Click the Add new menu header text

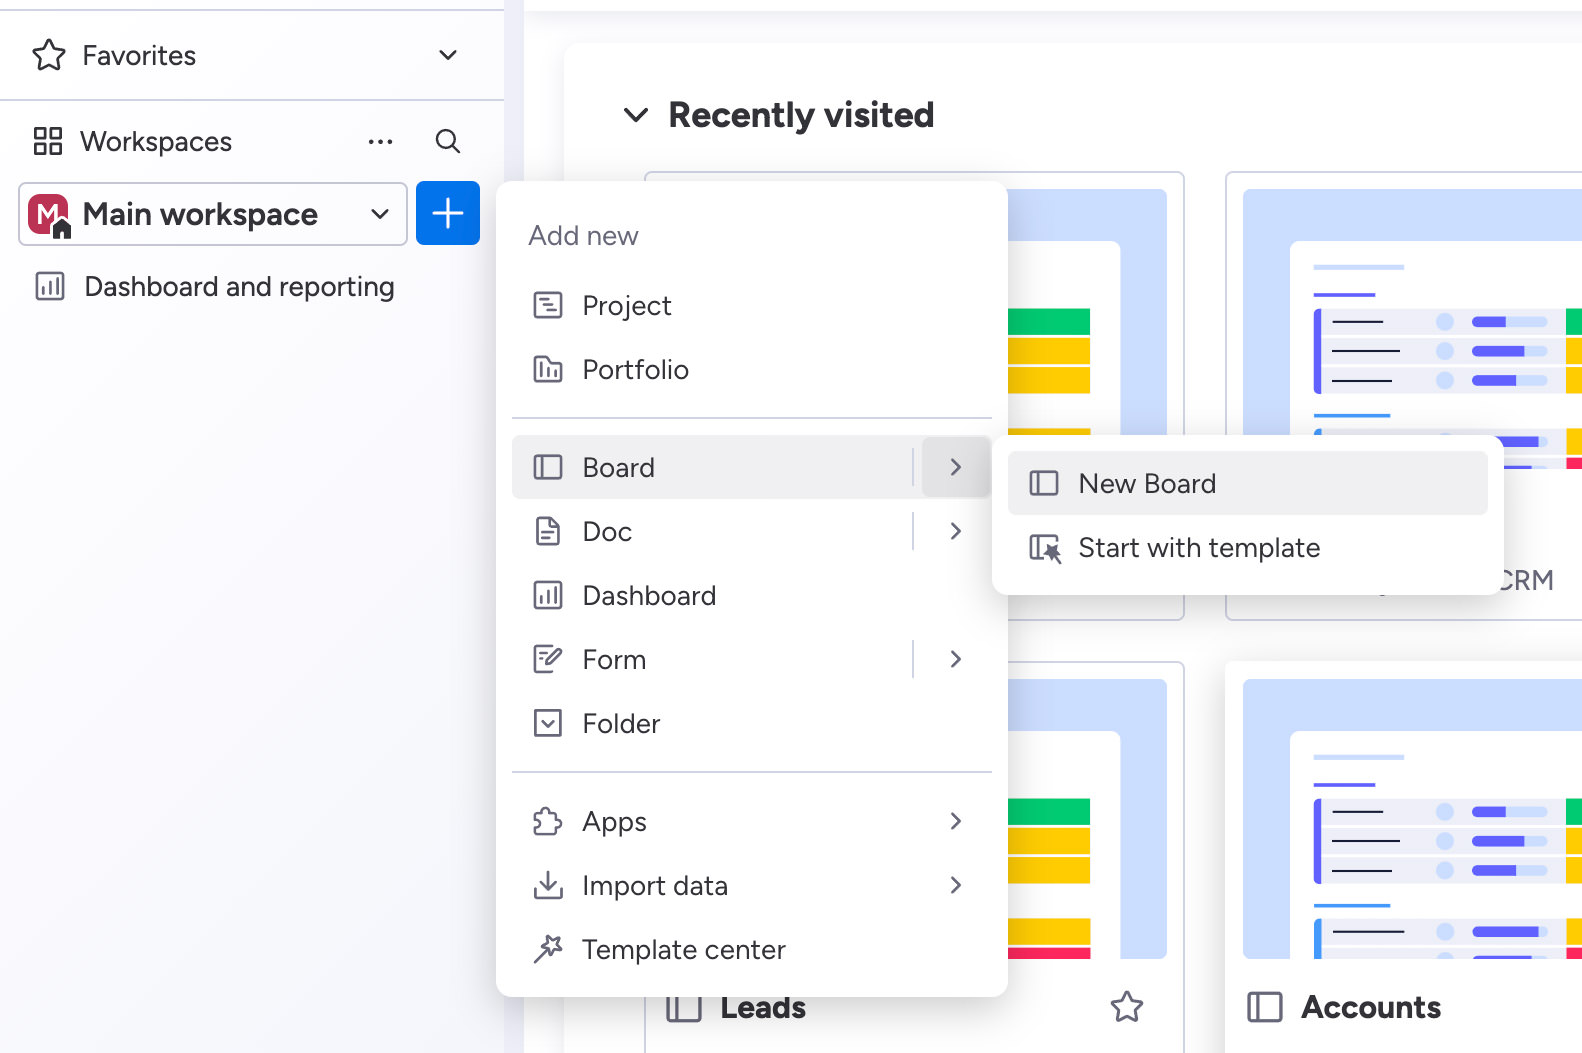583,236
